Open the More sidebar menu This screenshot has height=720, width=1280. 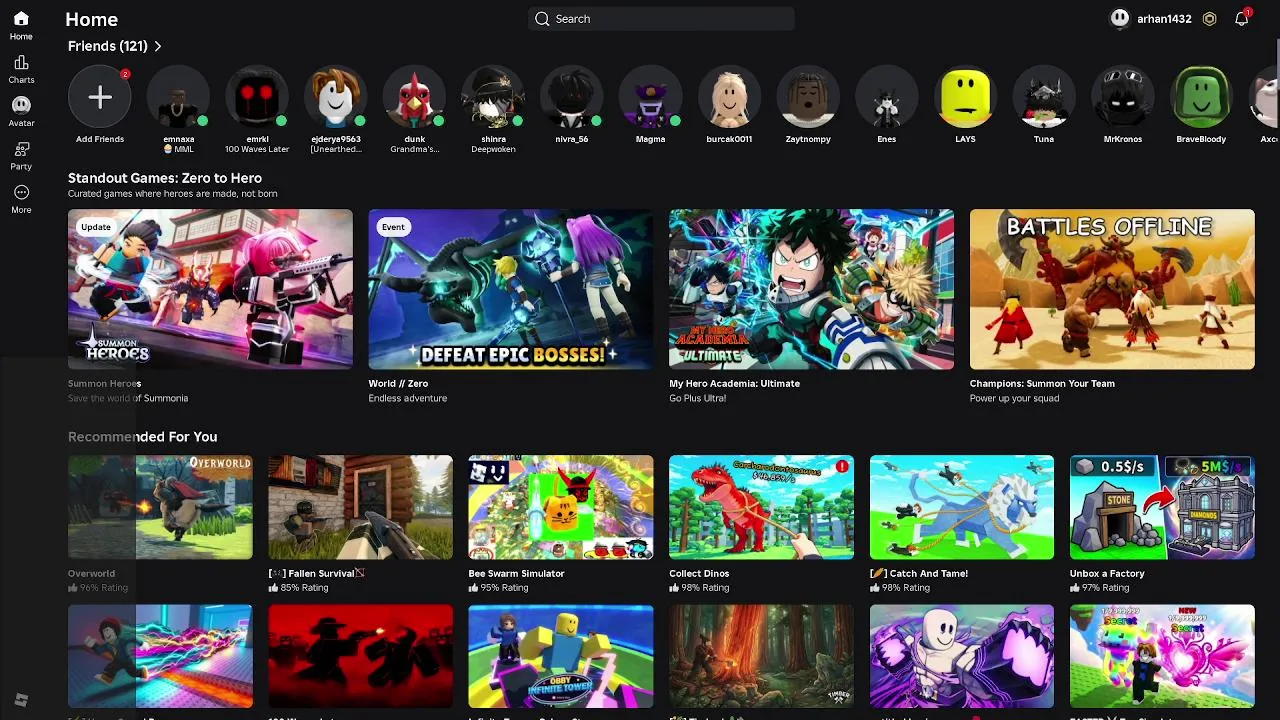tap(21, 192)
